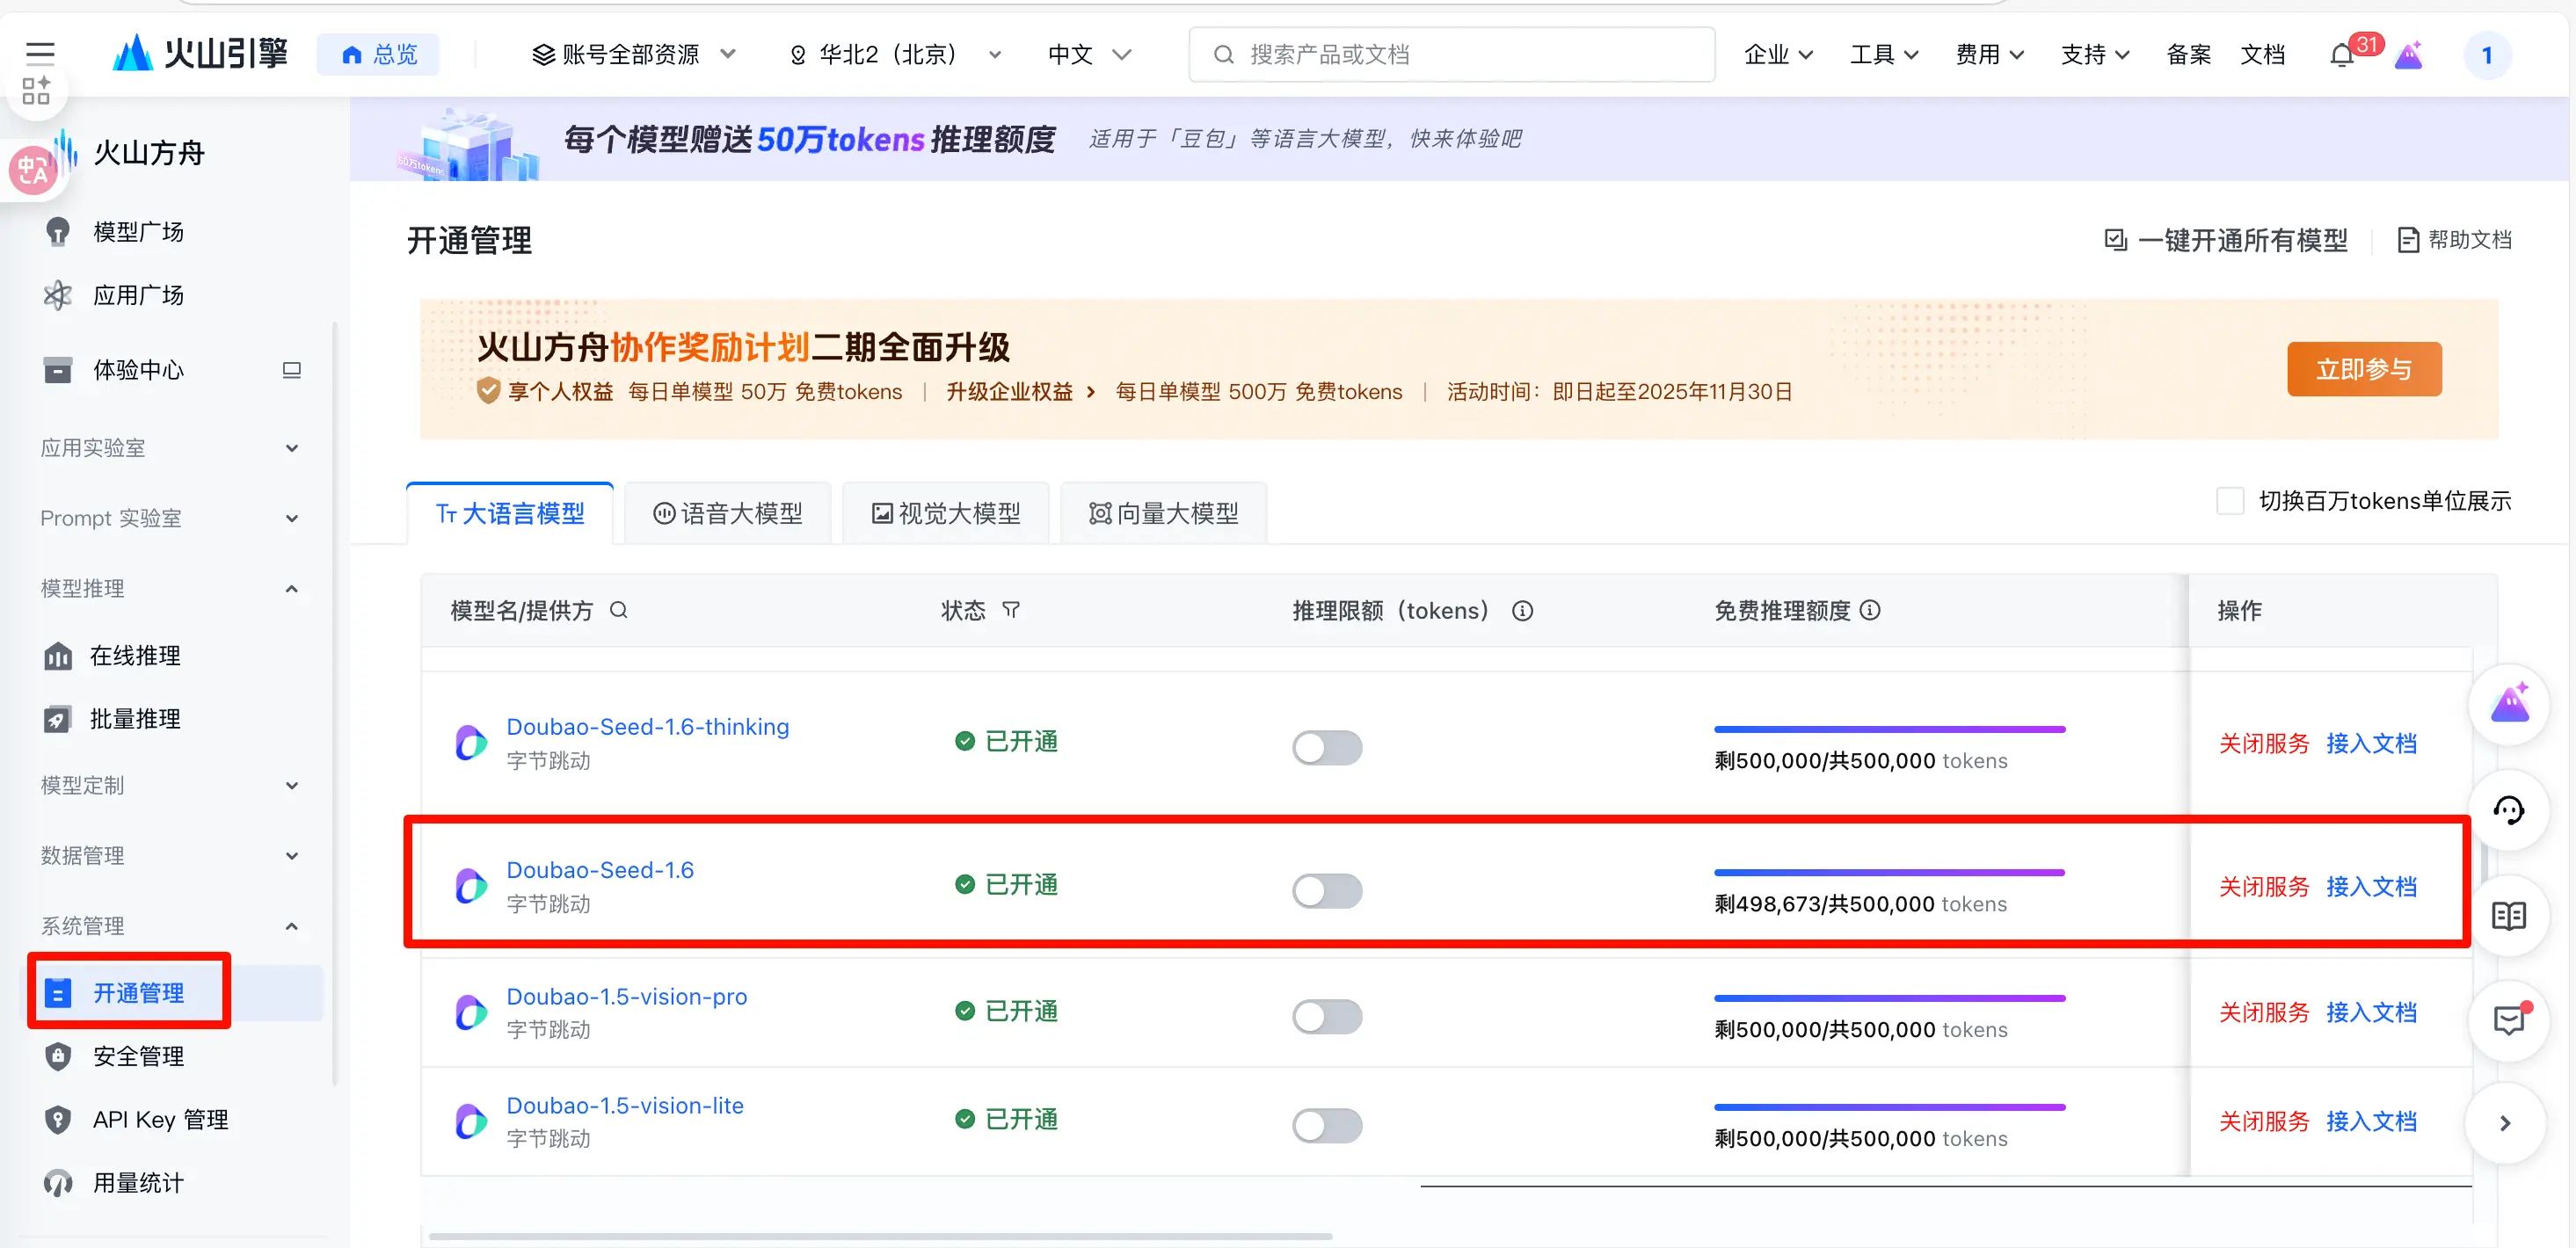Open the notification bell icon
Screen dimensions: 2576x1248
2341,55
